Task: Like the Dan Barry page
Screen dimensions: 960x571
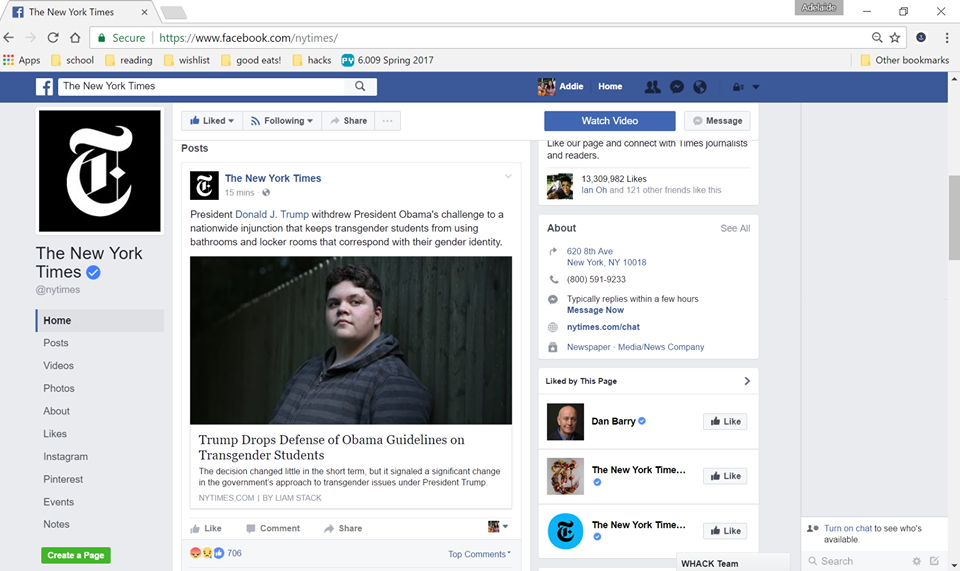Action: 725,421
